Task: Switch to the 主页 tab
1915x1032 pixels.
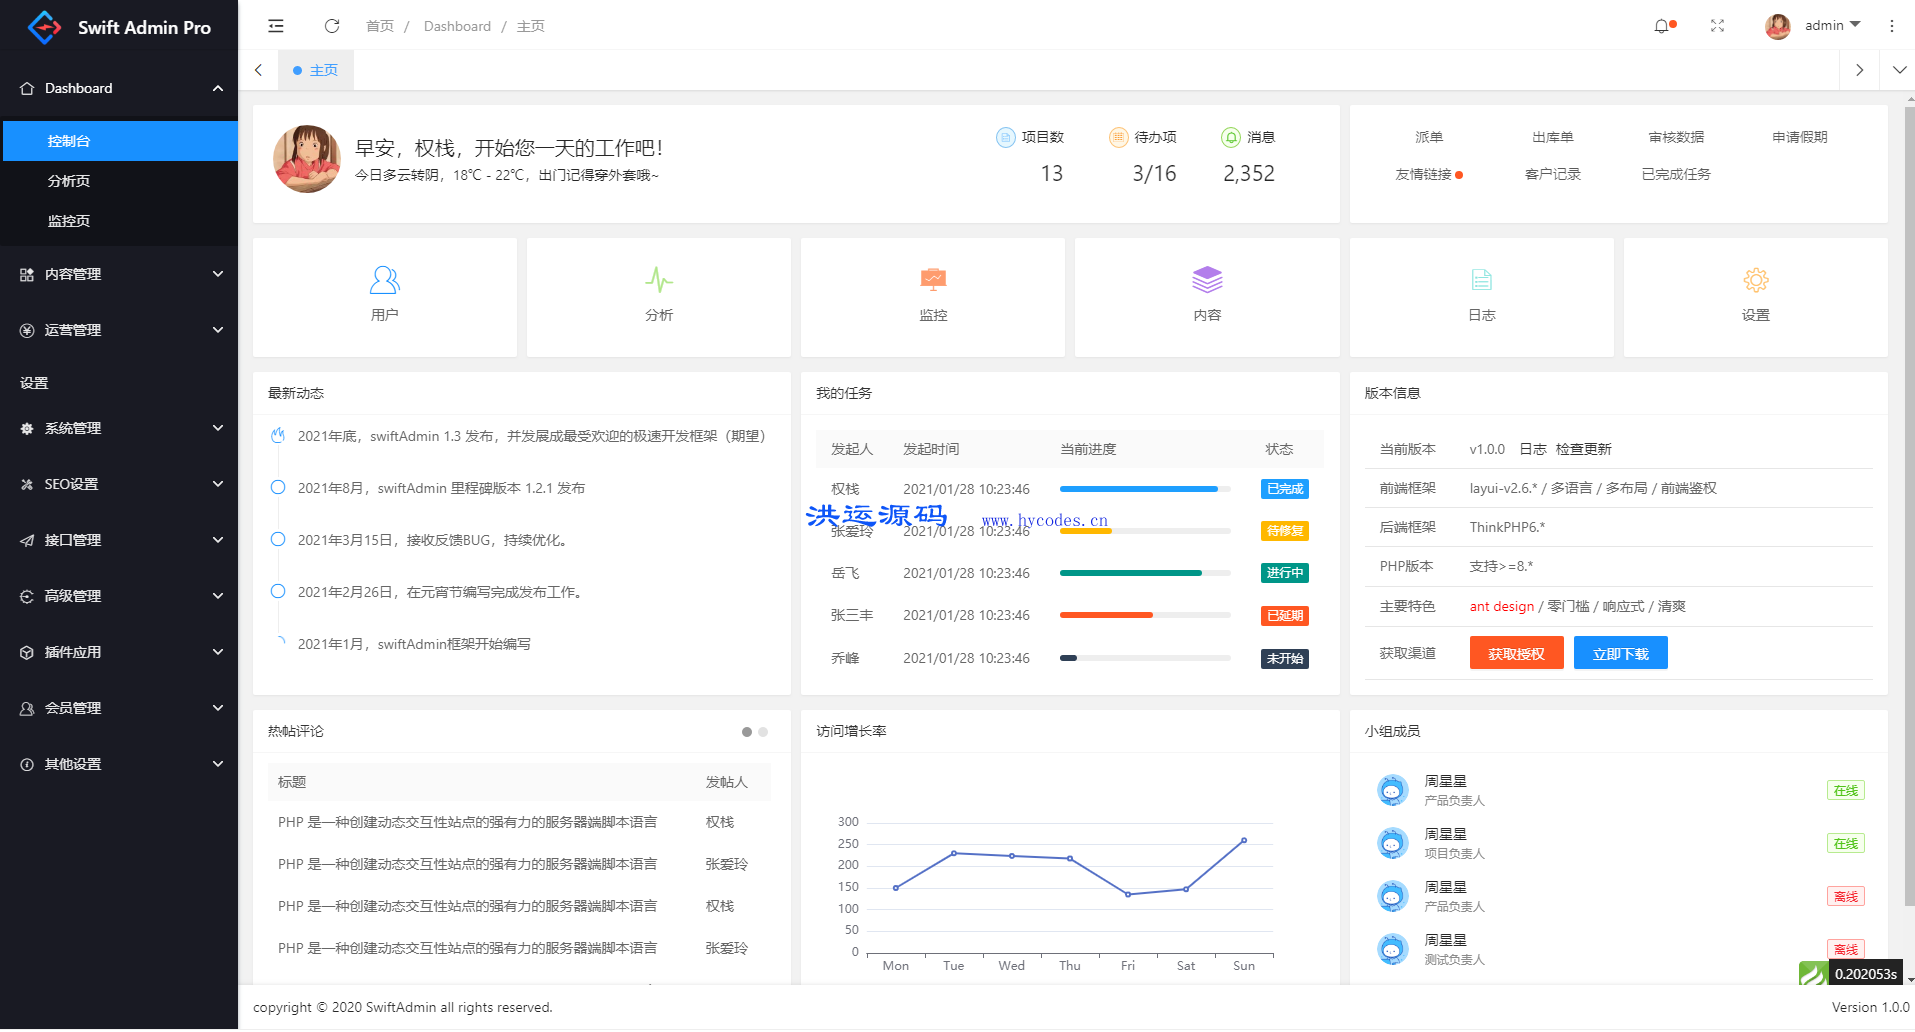Action: [316, 70]
